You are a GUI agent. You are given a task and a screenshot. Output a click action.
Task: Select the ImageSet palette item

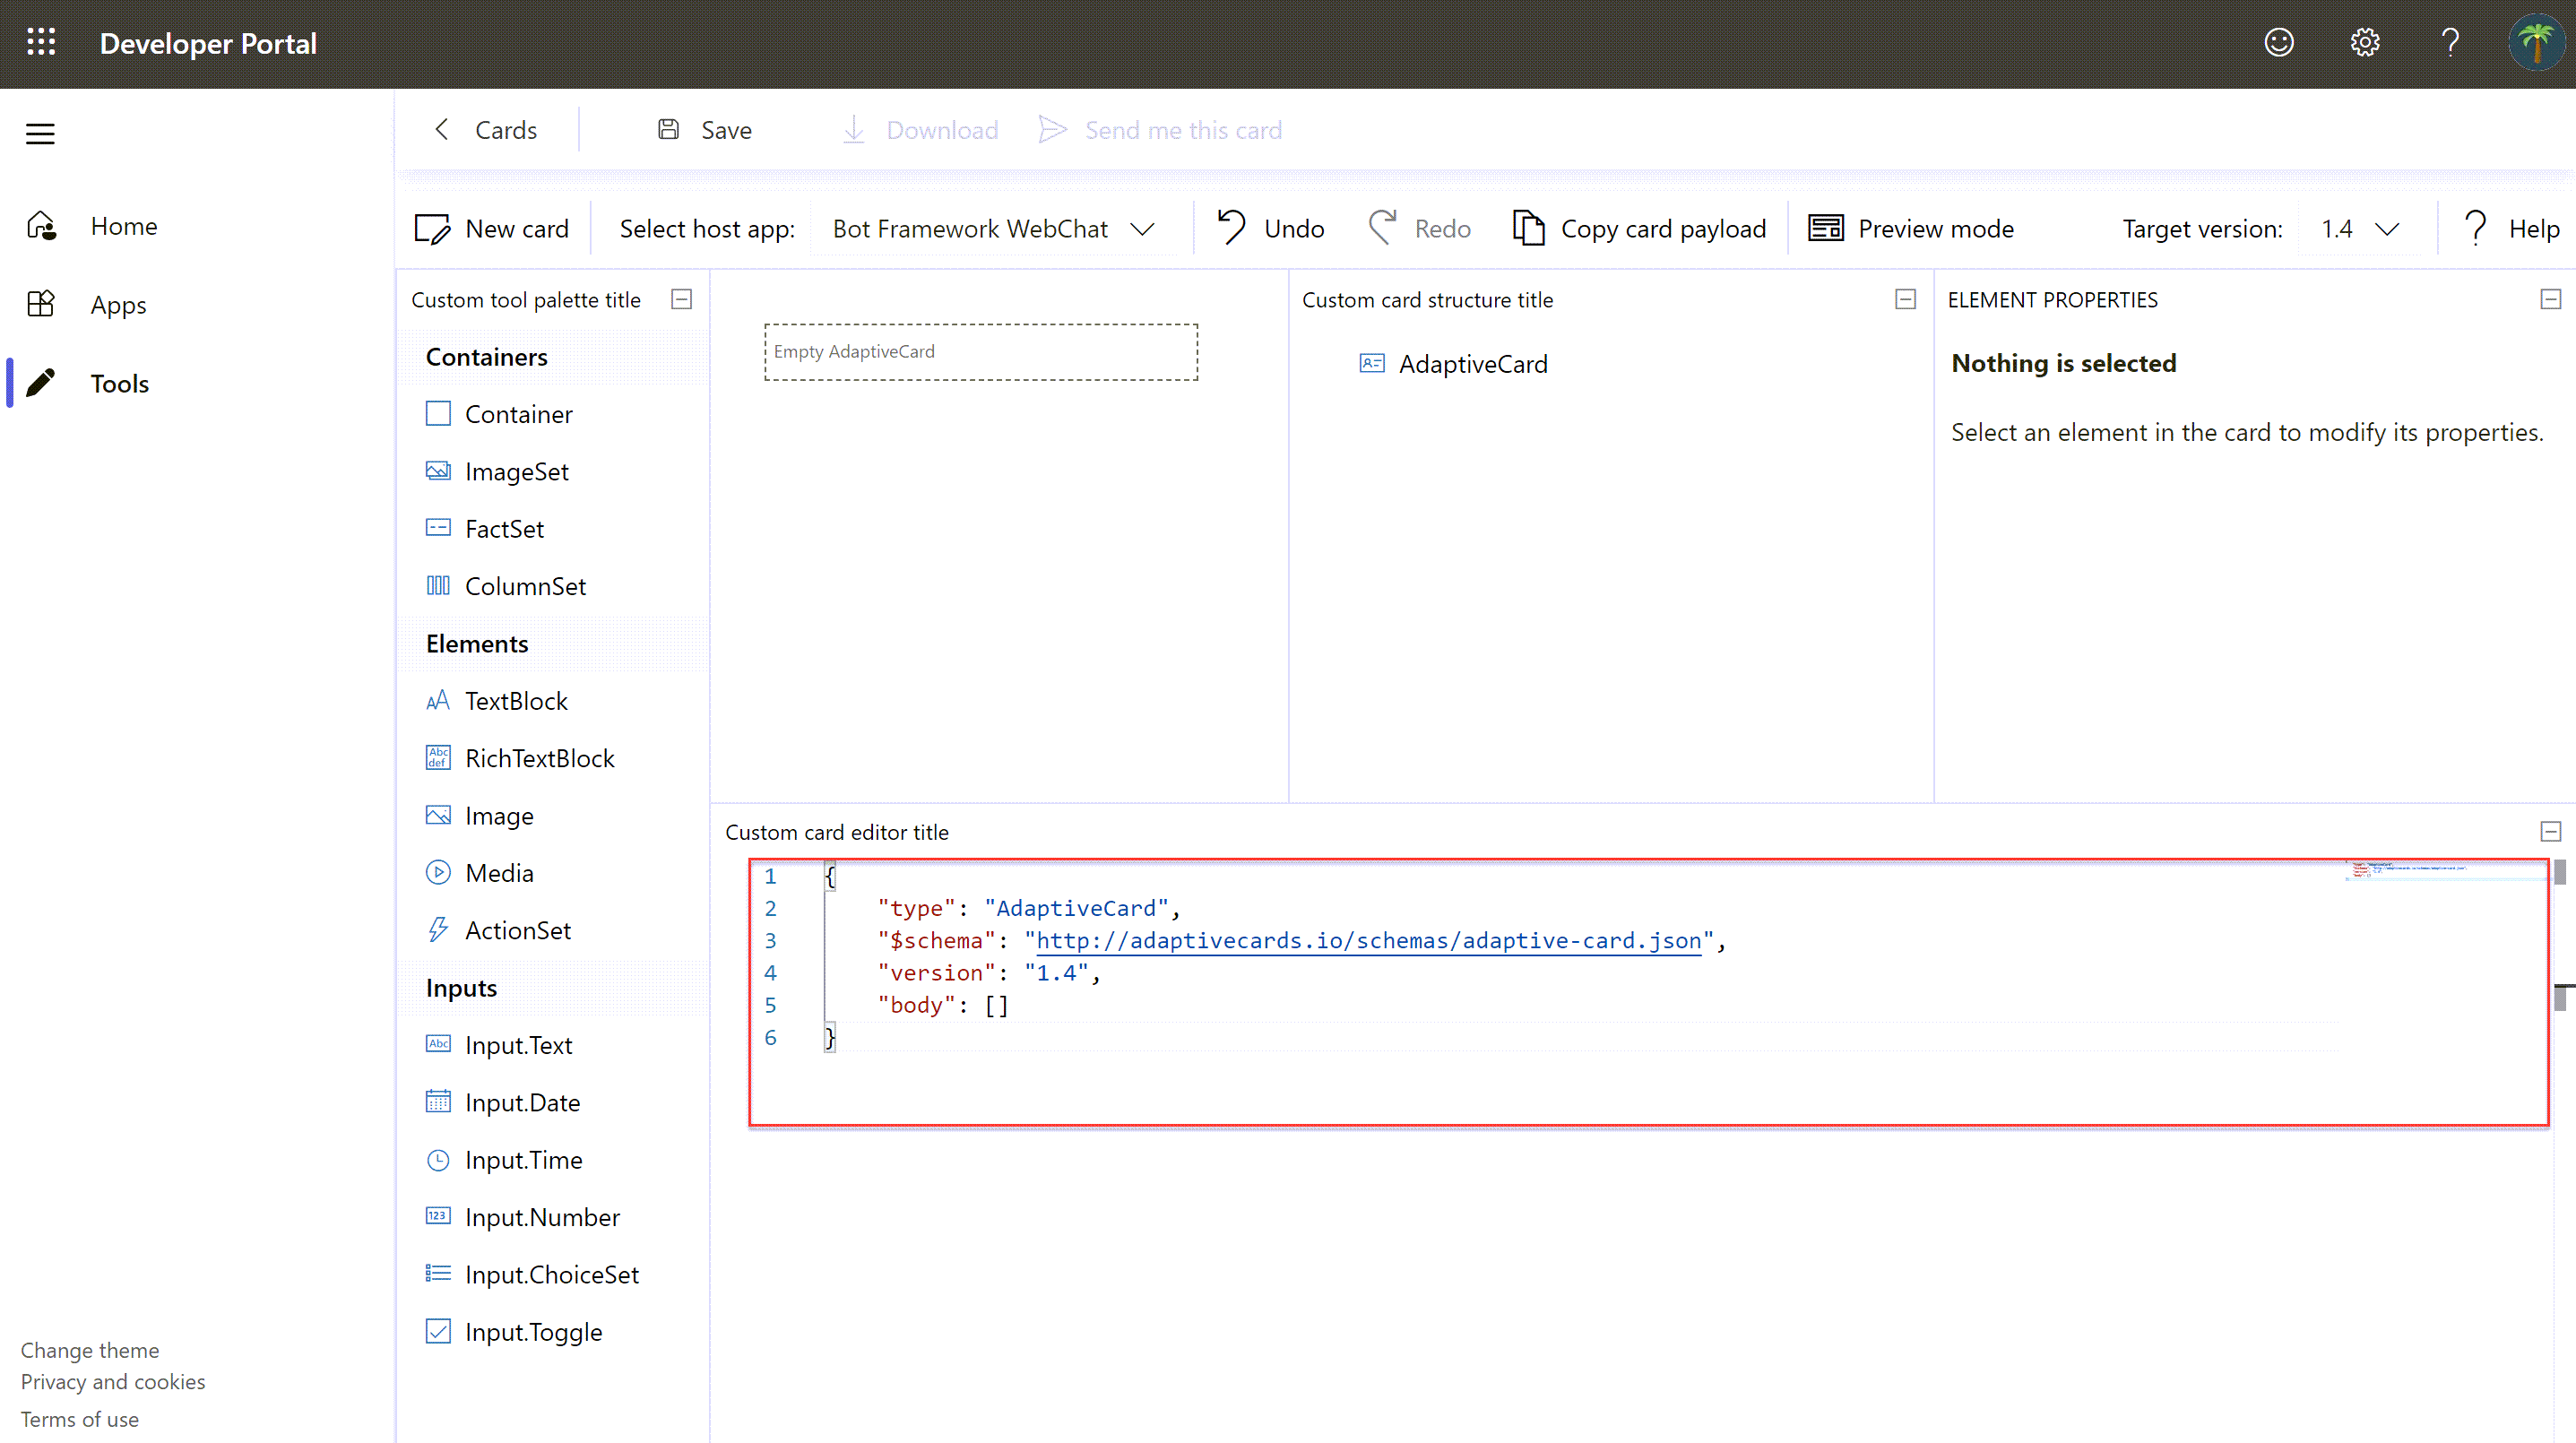point(555,471)
